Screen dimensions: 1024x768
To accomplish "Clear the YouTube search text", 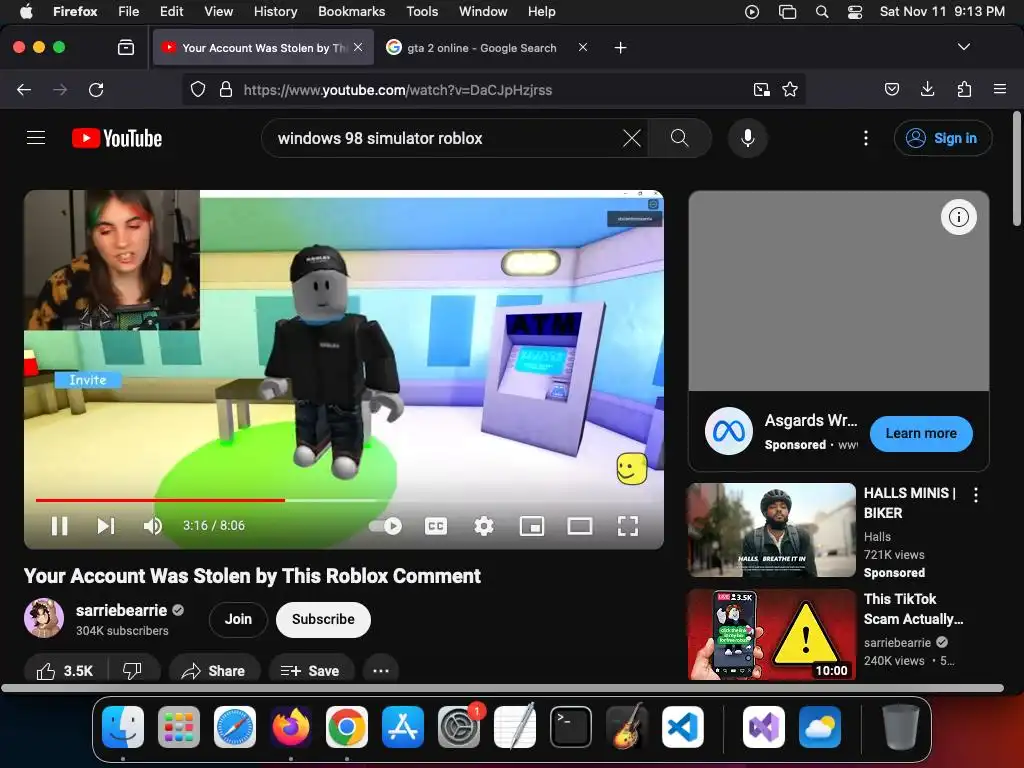I will point(632,138).
